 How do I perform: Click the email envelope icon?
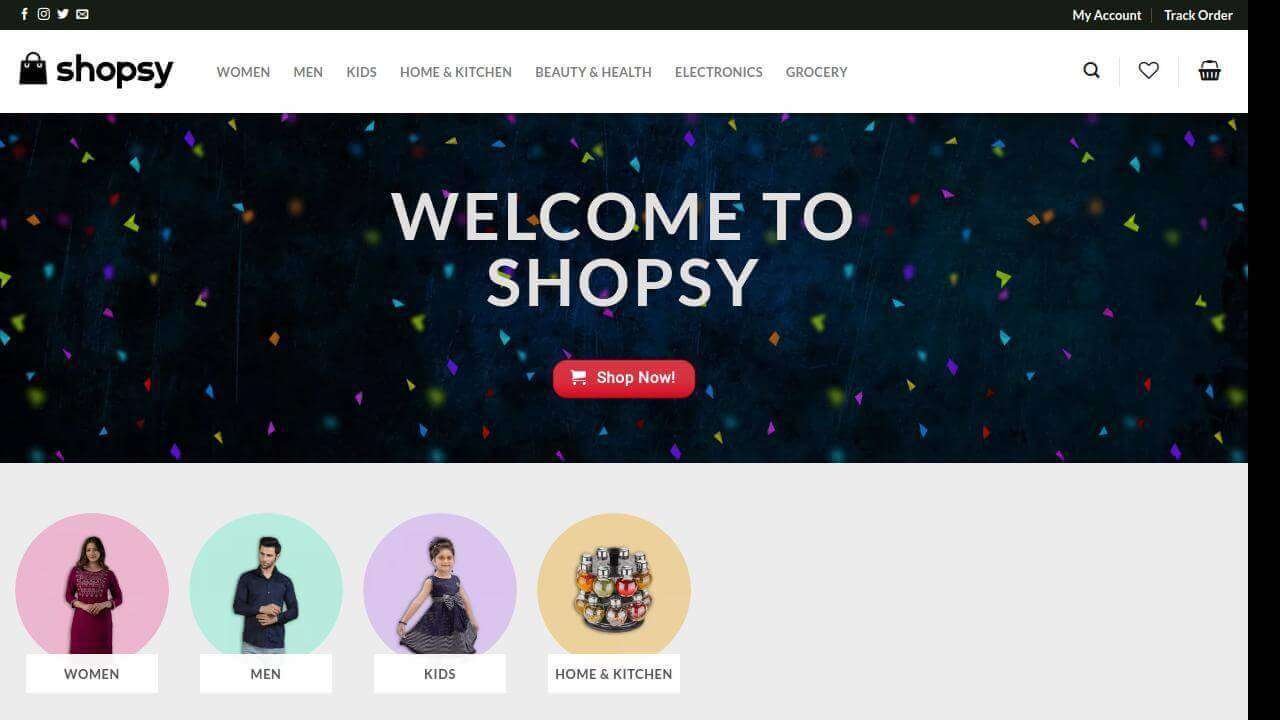point(82,14)
